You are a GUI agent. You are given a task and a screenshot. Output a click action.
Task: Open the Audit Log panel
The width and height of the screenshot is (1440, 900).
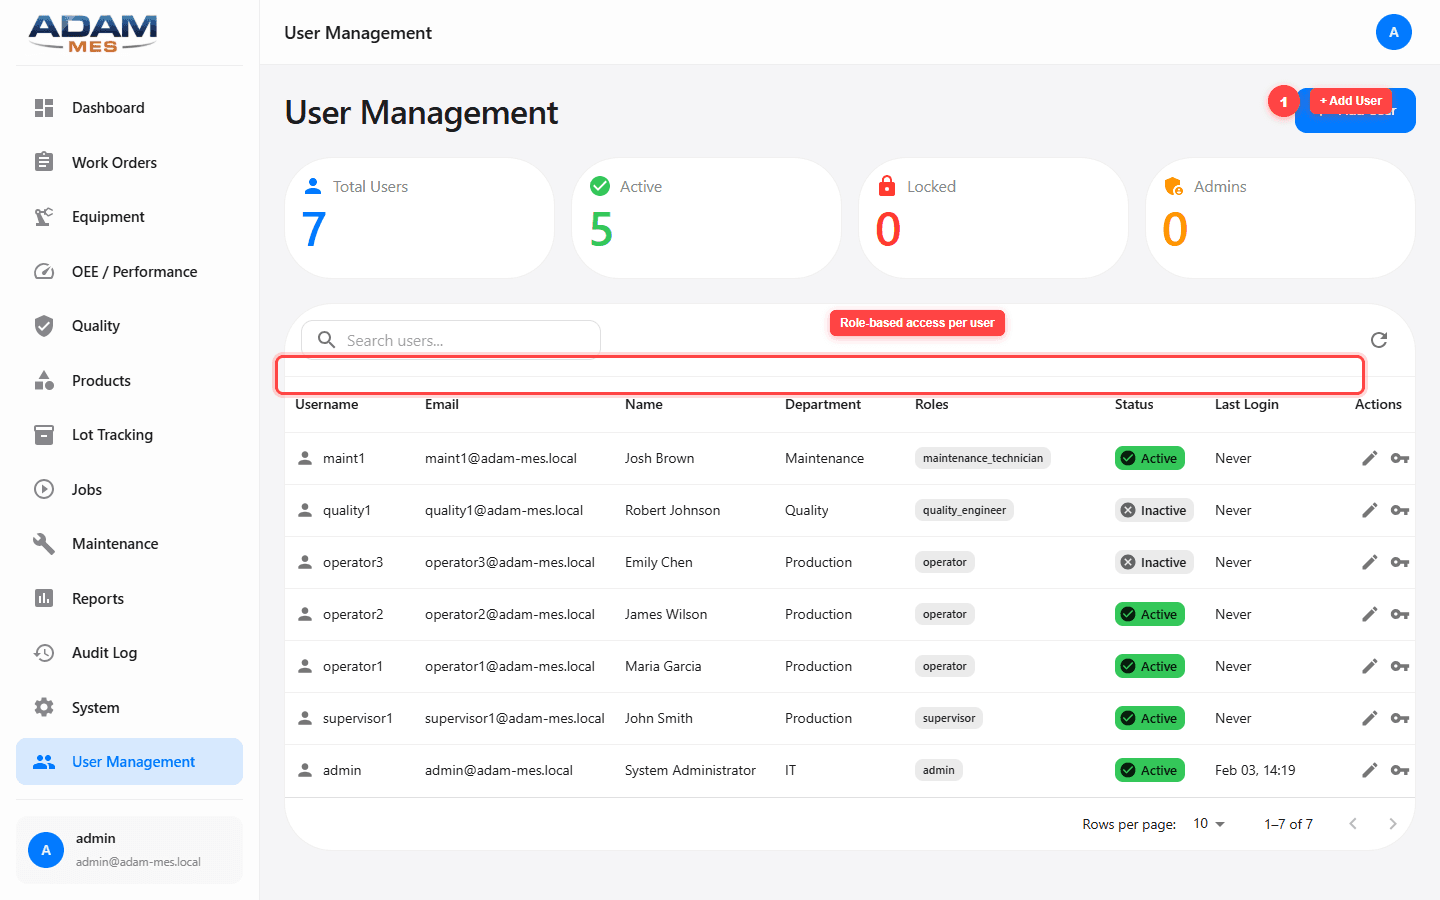pos(106,652)
